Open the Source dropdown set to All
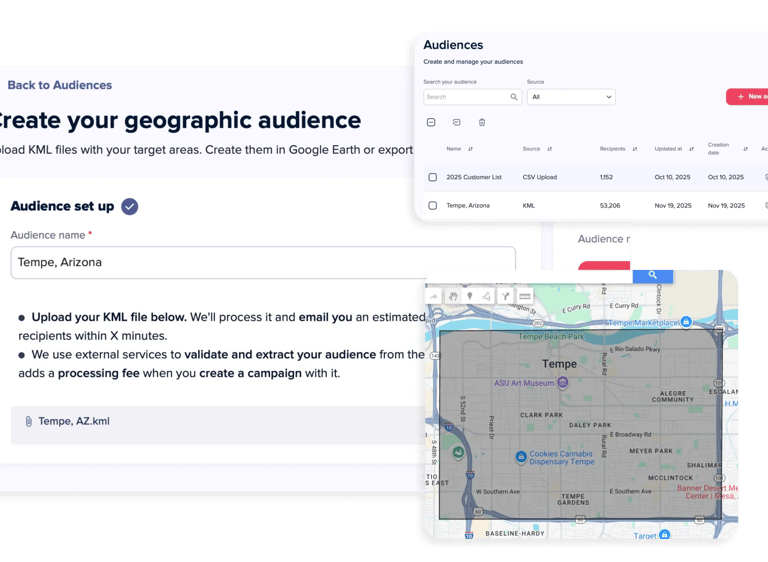This screenshot has width=768, height=562. point(571,97)
